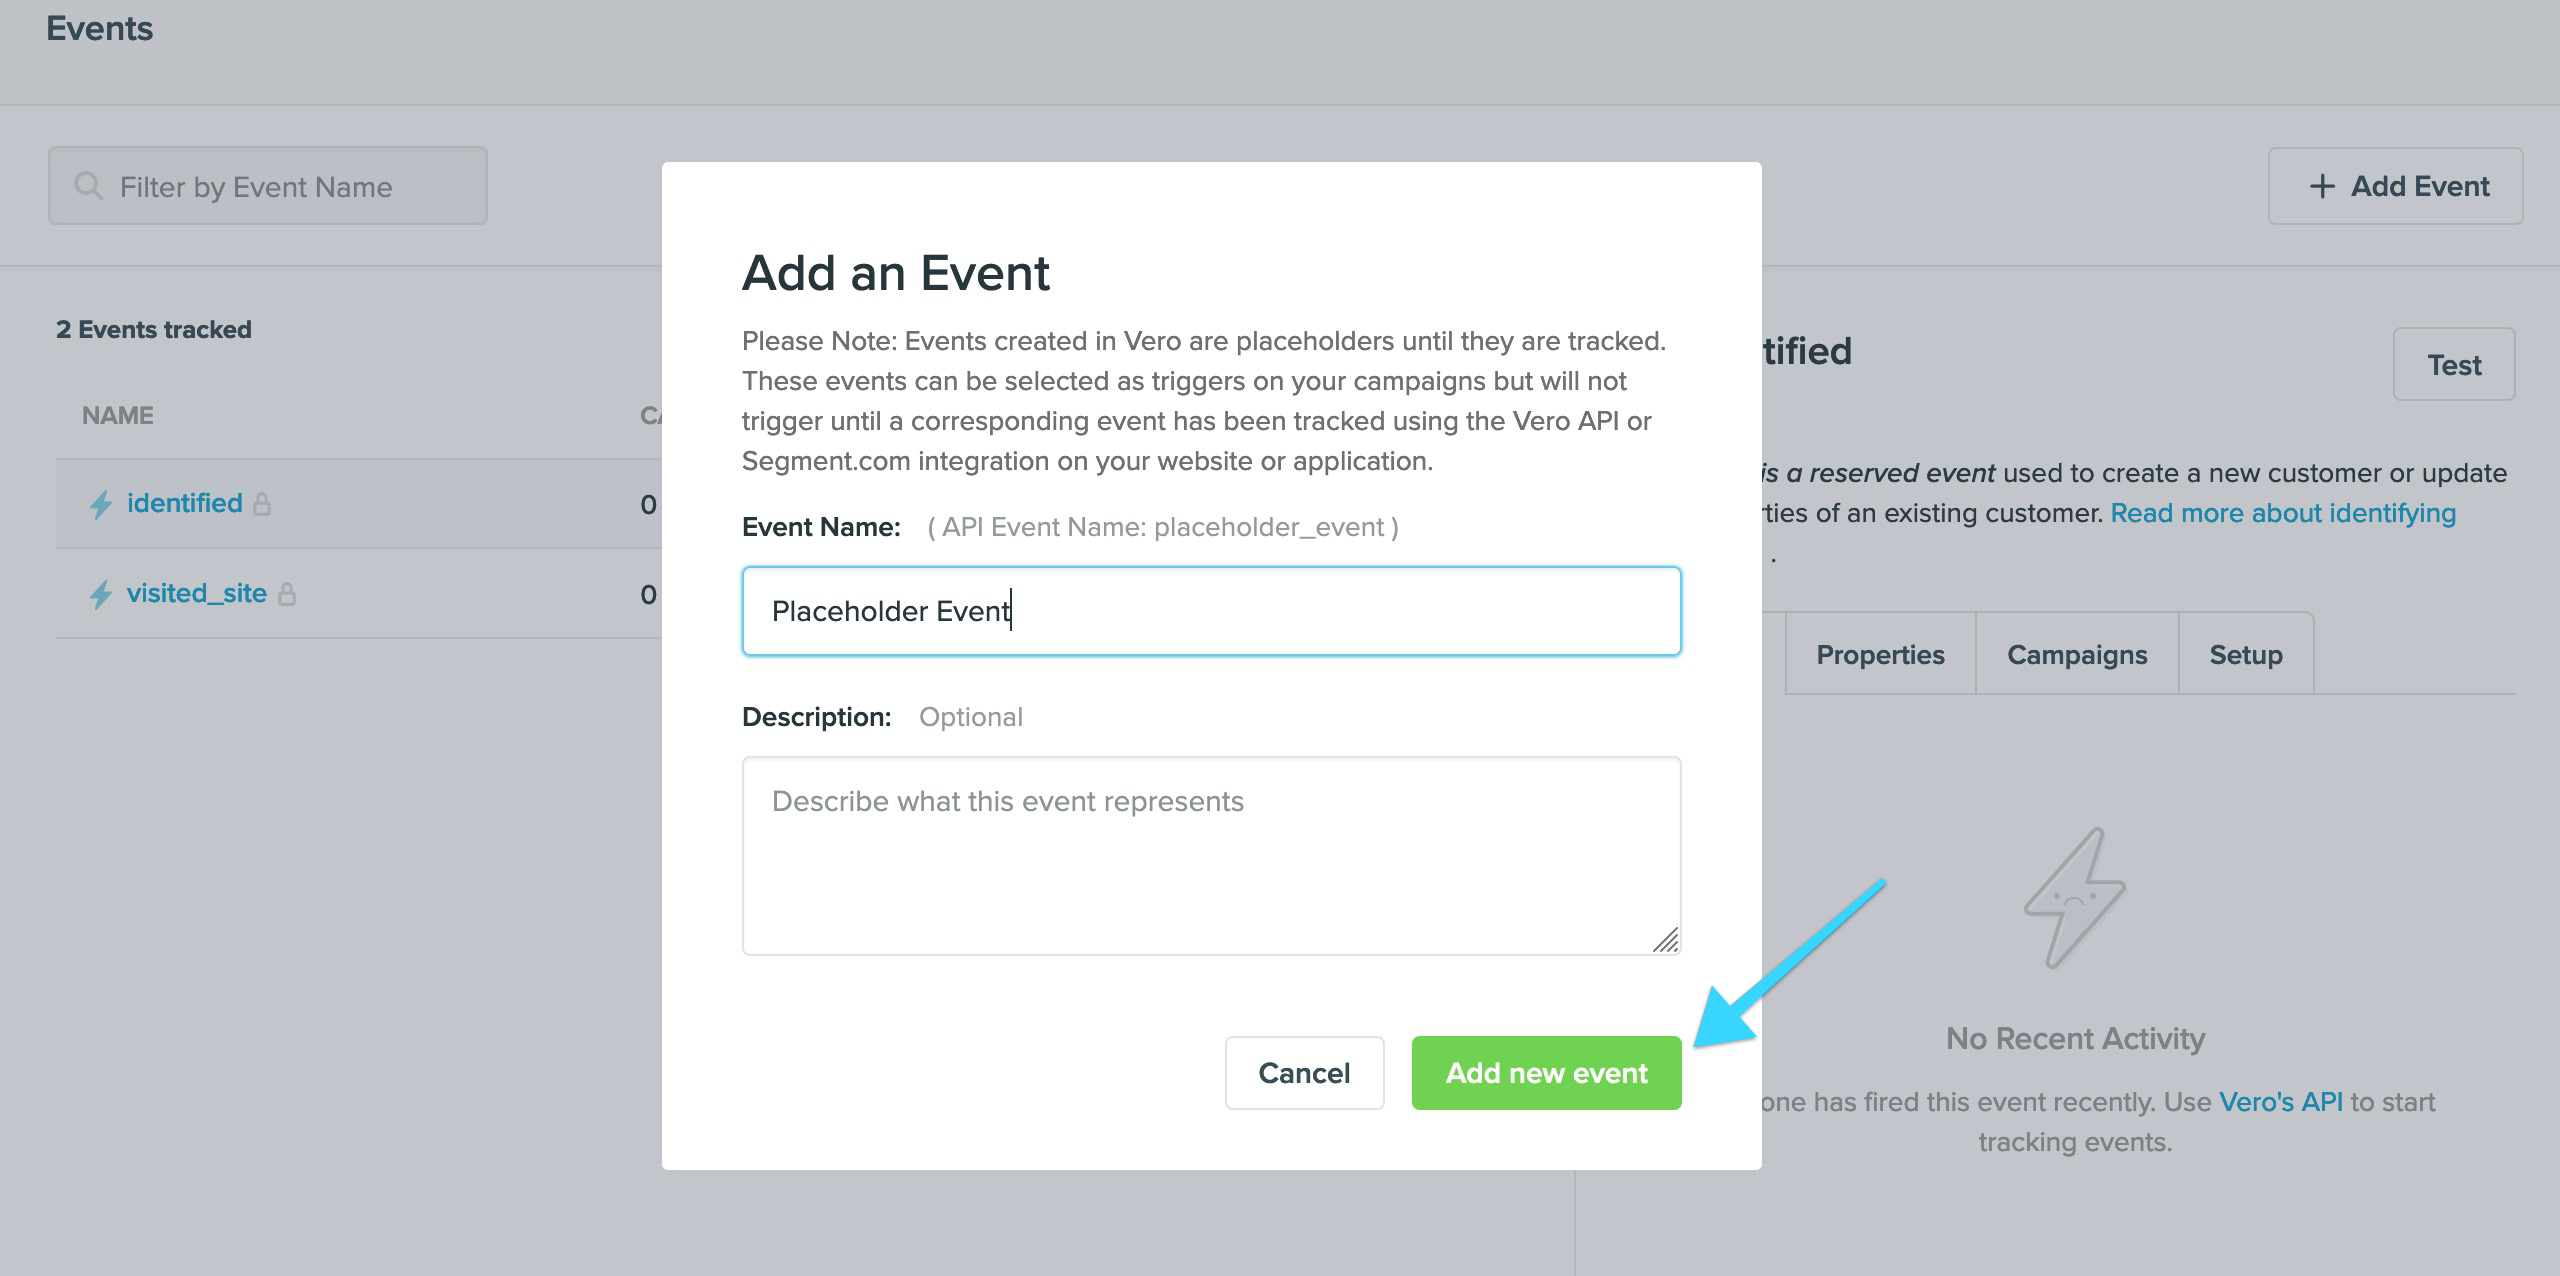
Task: Open the visited_site event
Action: 196,593
